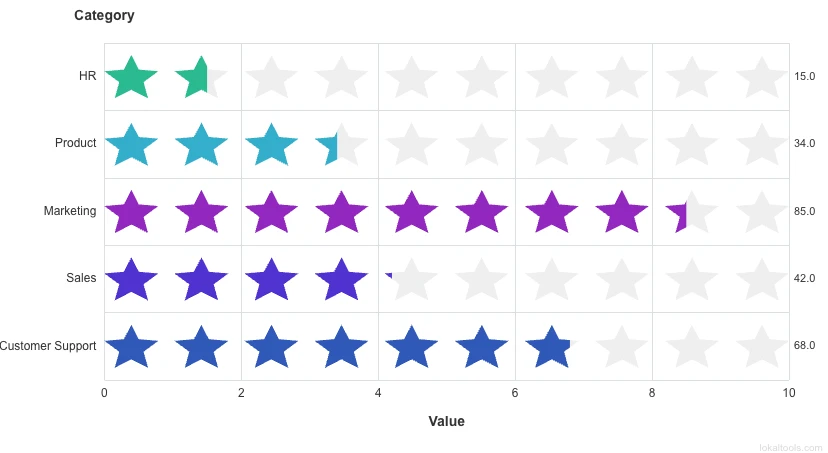This screenshot has height=453, width=828.
Task: Click the Category axis title
Action: (104, 16)
